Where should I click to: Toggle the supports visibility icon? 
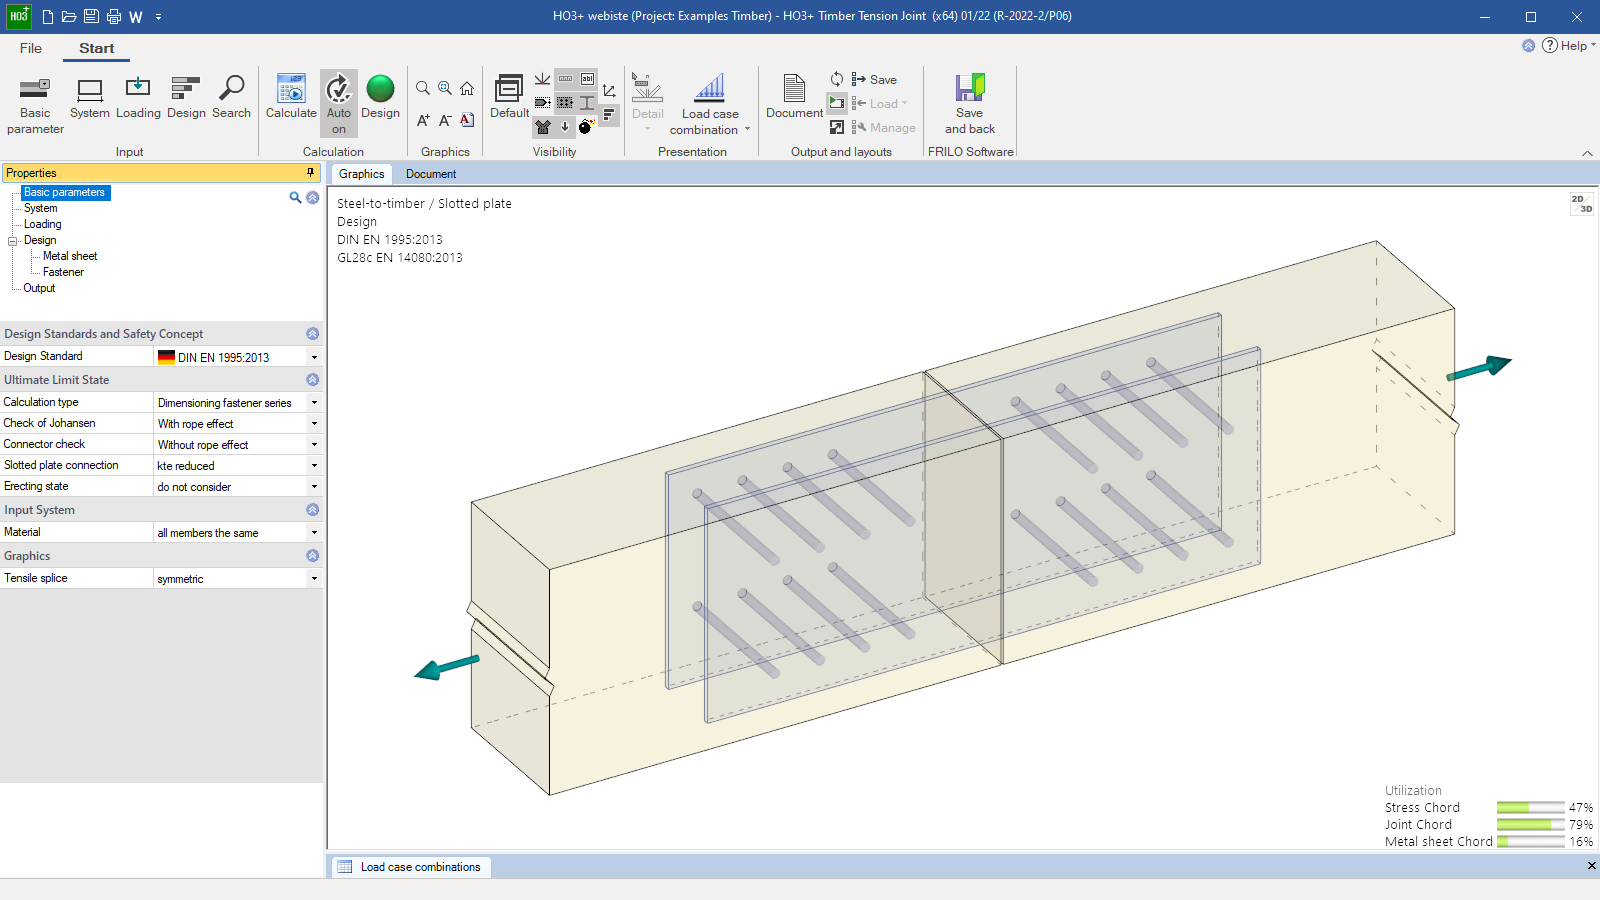542,79
